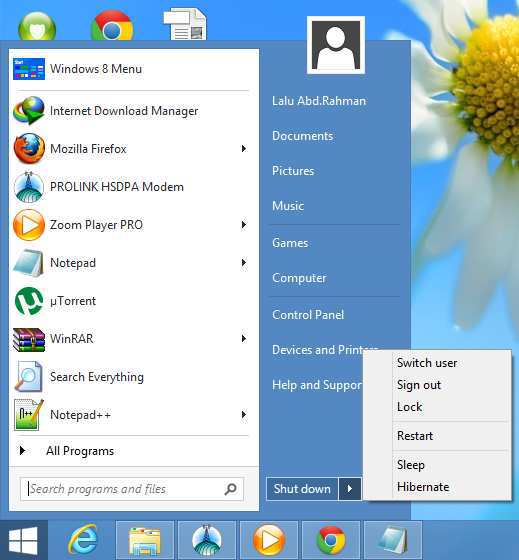The width and height of the screenshot is (519, 560).
Task: Choose Sign out in the power menu
Action: point(419,385)
